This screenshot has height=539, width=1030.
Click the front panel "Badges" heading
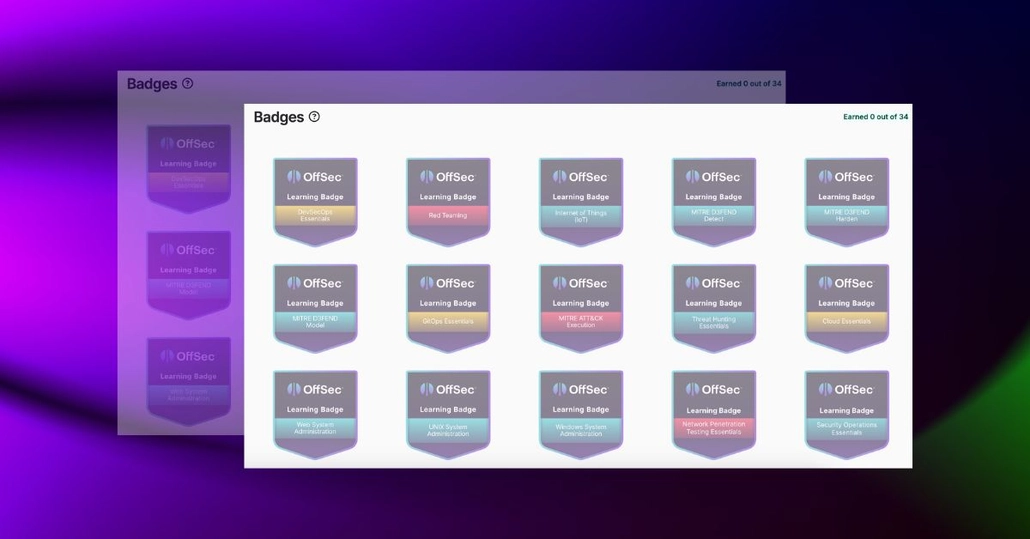279,117
